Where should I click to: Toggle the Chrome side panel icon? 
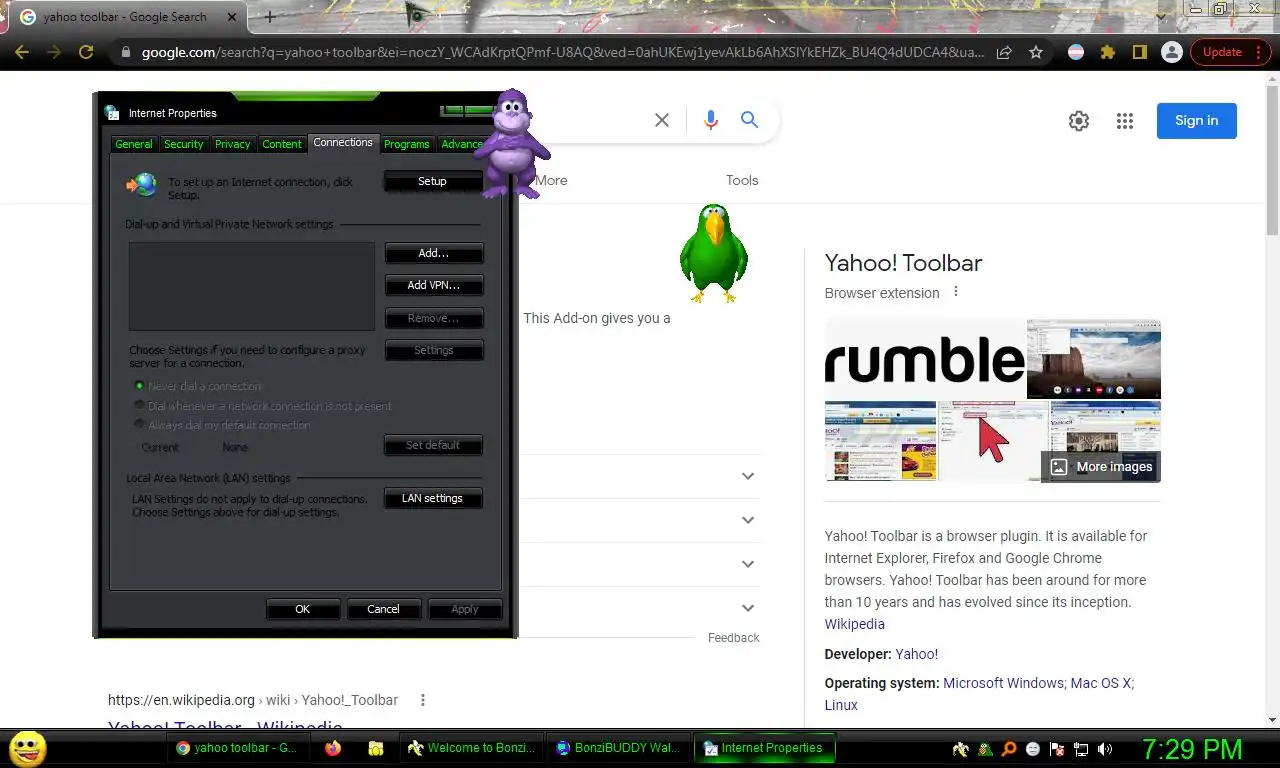click(1139, 52)
